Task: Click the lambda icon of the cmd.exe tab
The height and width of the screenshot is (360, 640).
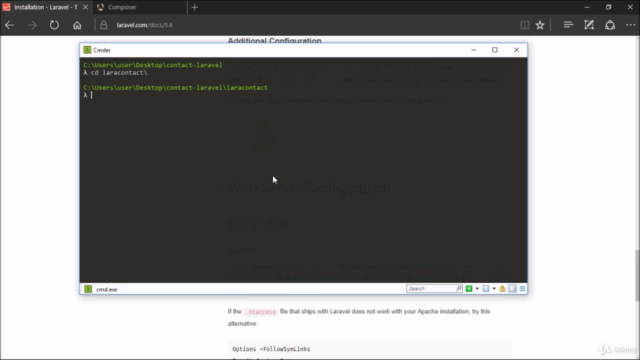Action: (x=88, y=289)
